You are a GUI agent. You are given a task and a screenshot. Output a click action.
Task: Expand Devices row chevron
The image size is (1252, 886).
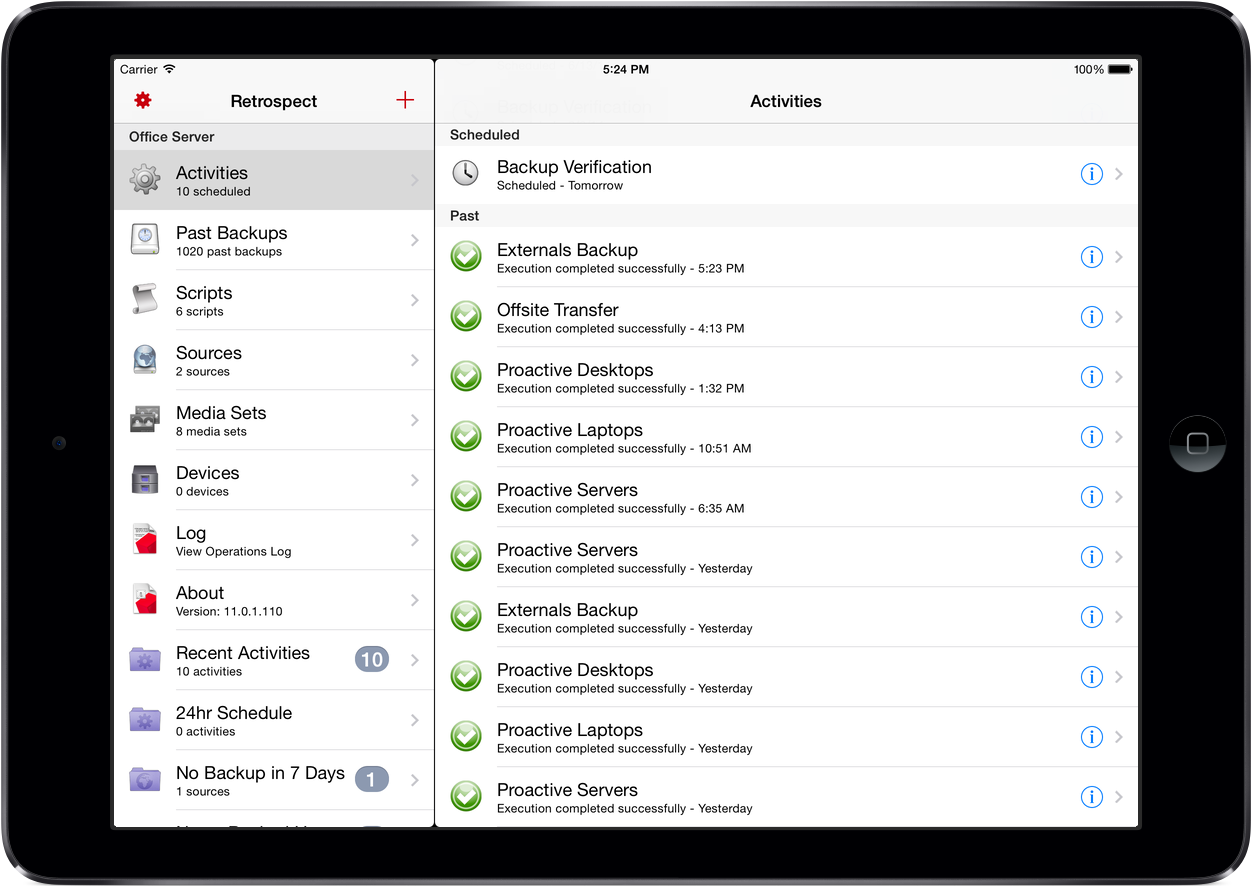tap(415, 480)
